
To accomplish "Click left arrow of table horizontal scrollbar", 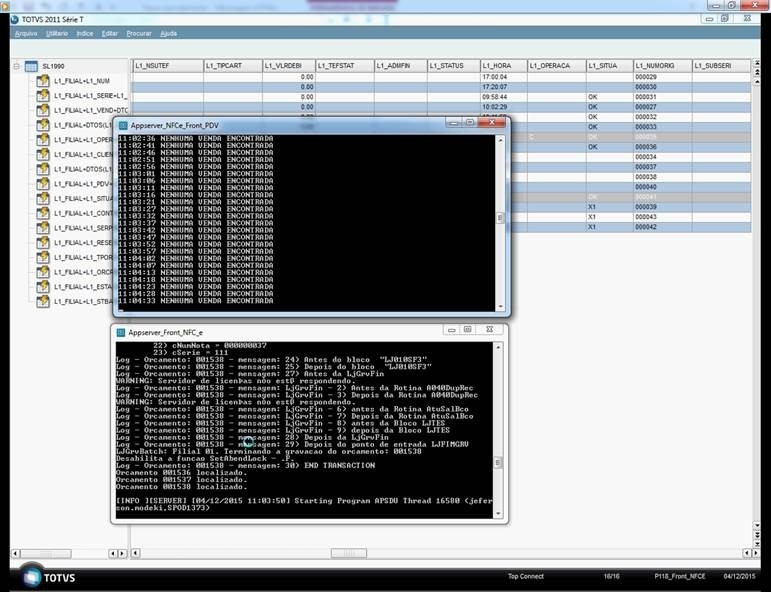I will (136, 554).
